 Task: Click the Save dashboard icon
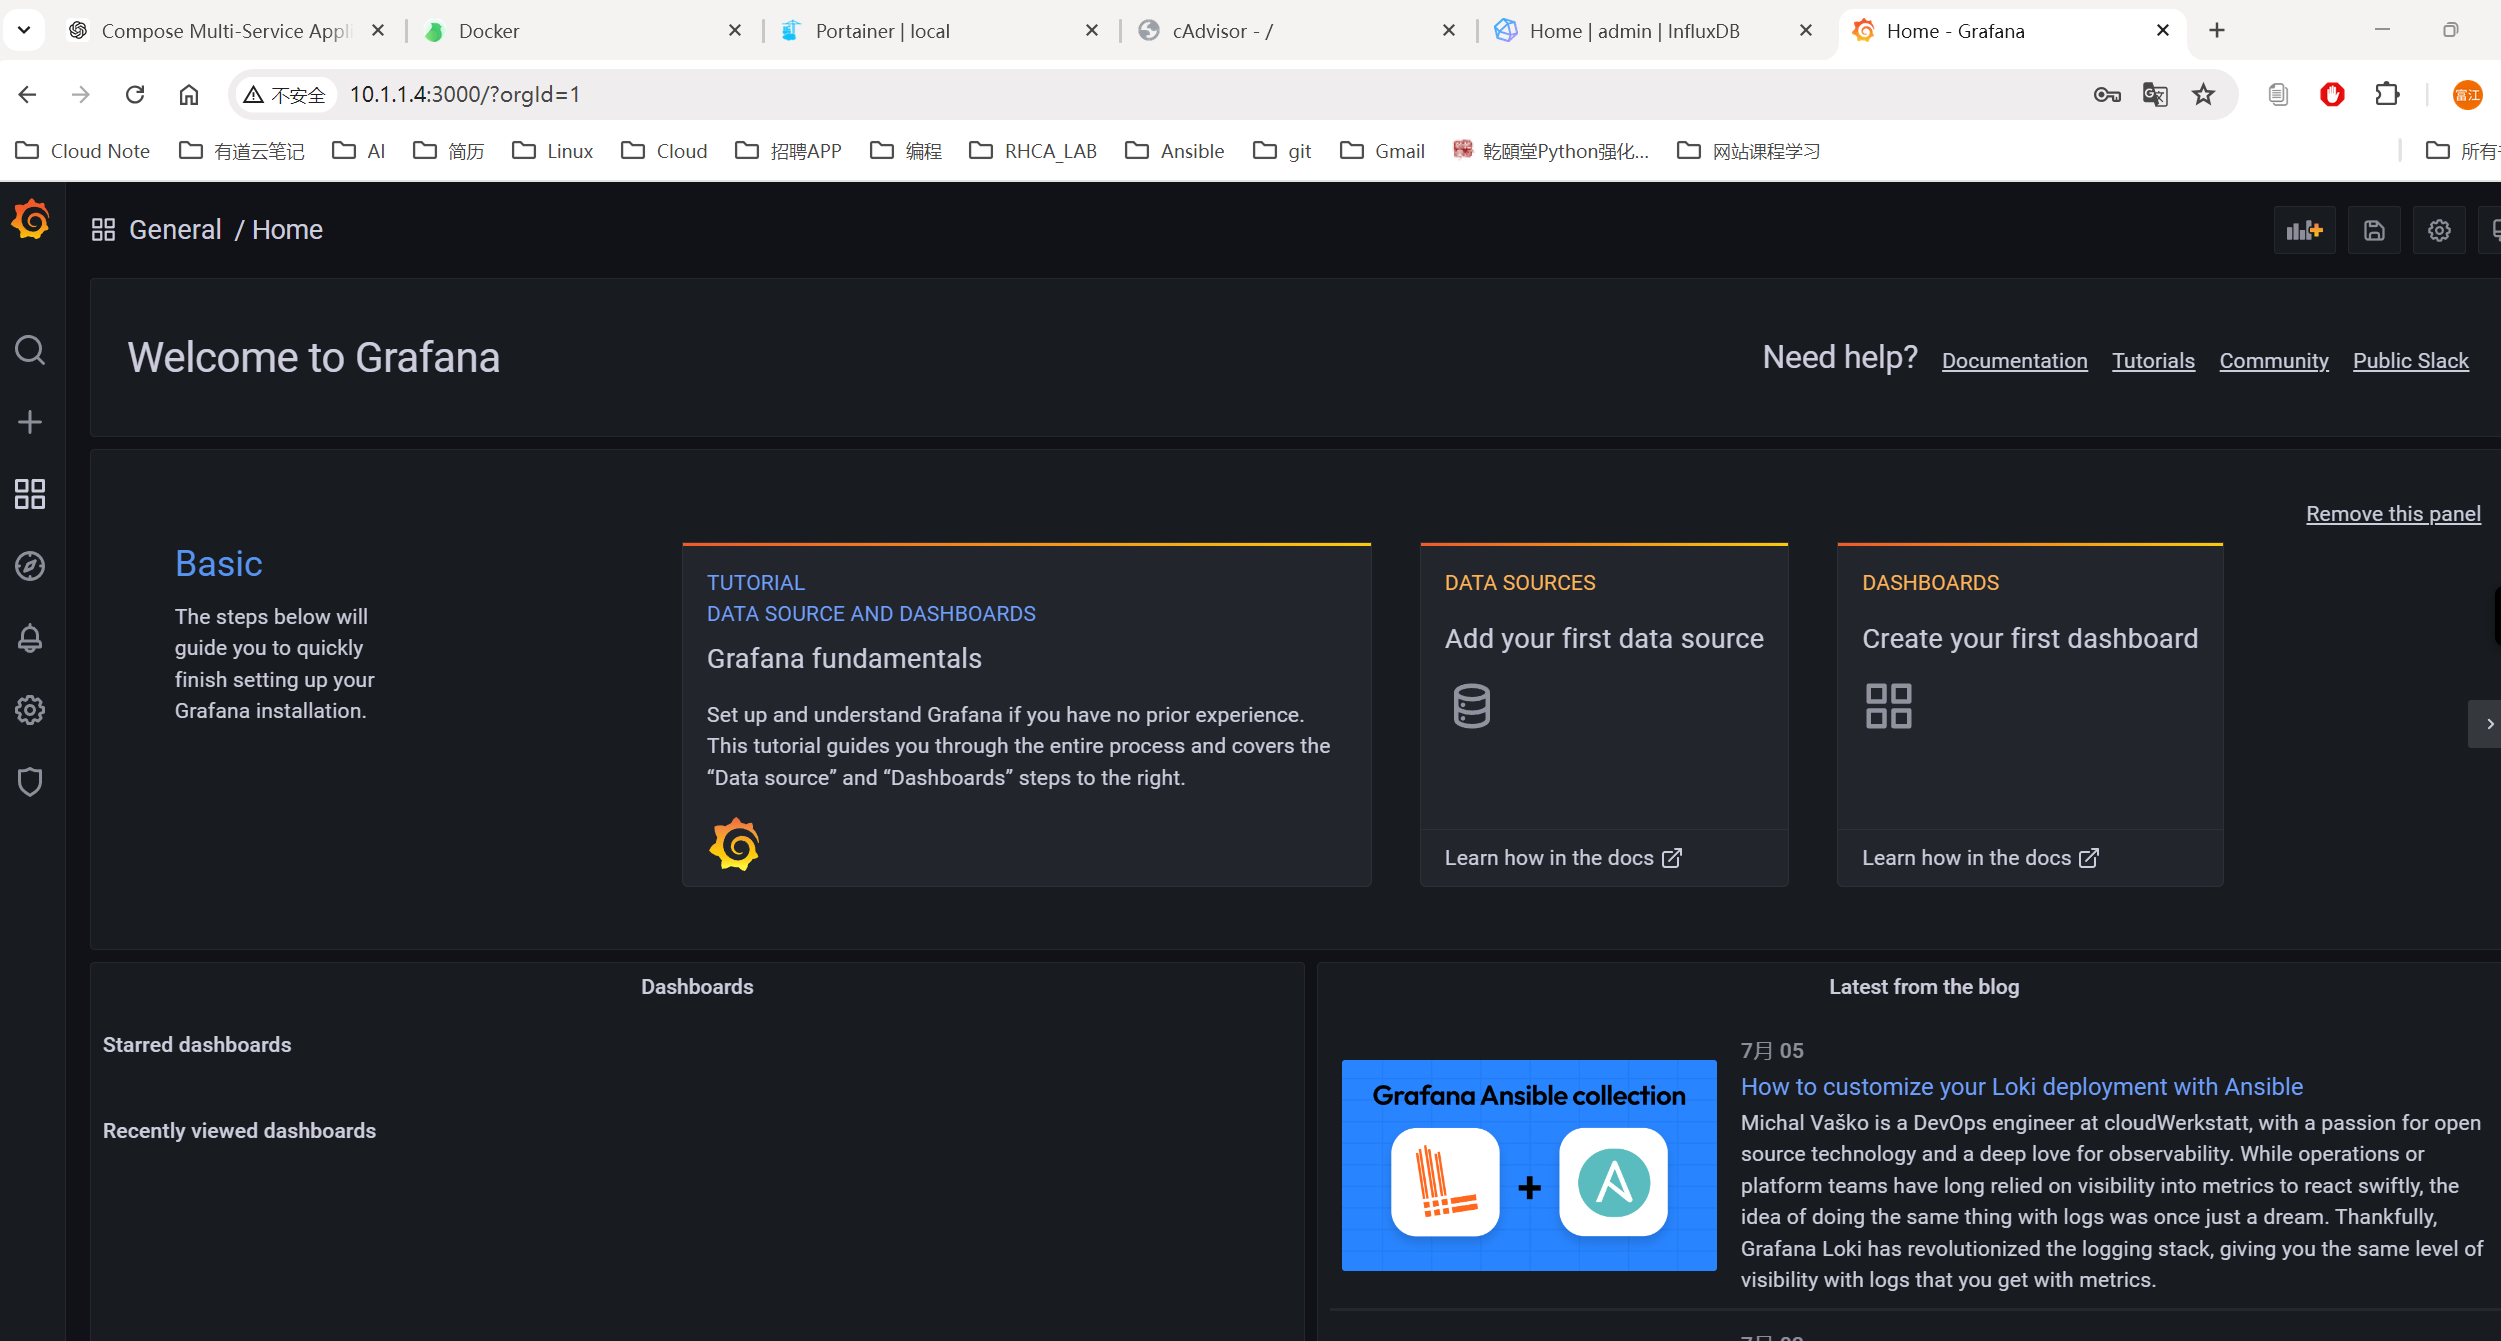click(x=2374, y=231)
